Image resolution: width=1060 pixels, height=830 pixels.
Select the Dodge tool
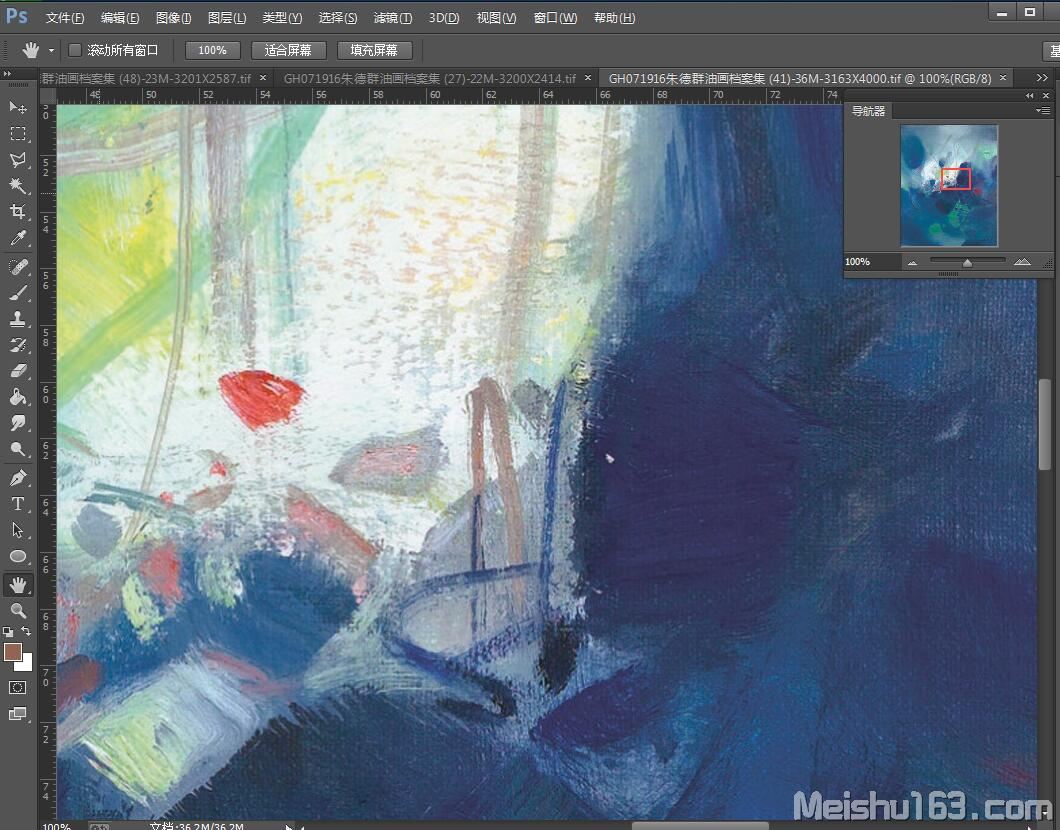click(x=18, y=449)
